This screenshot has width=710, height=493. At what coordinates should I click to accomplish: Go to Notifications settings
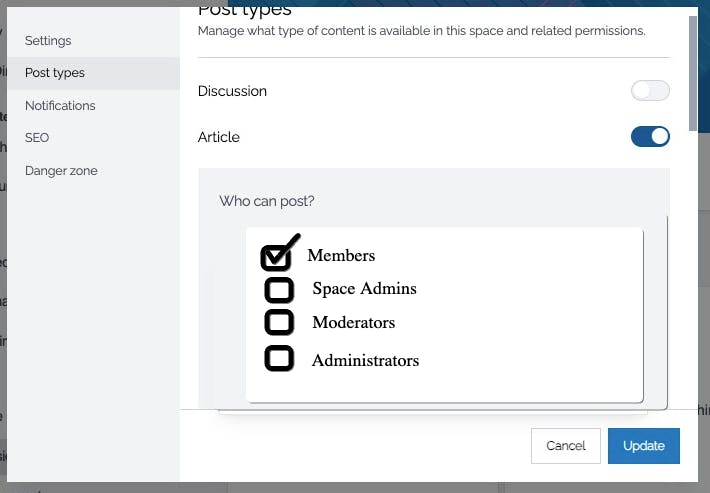click(60, 106)
